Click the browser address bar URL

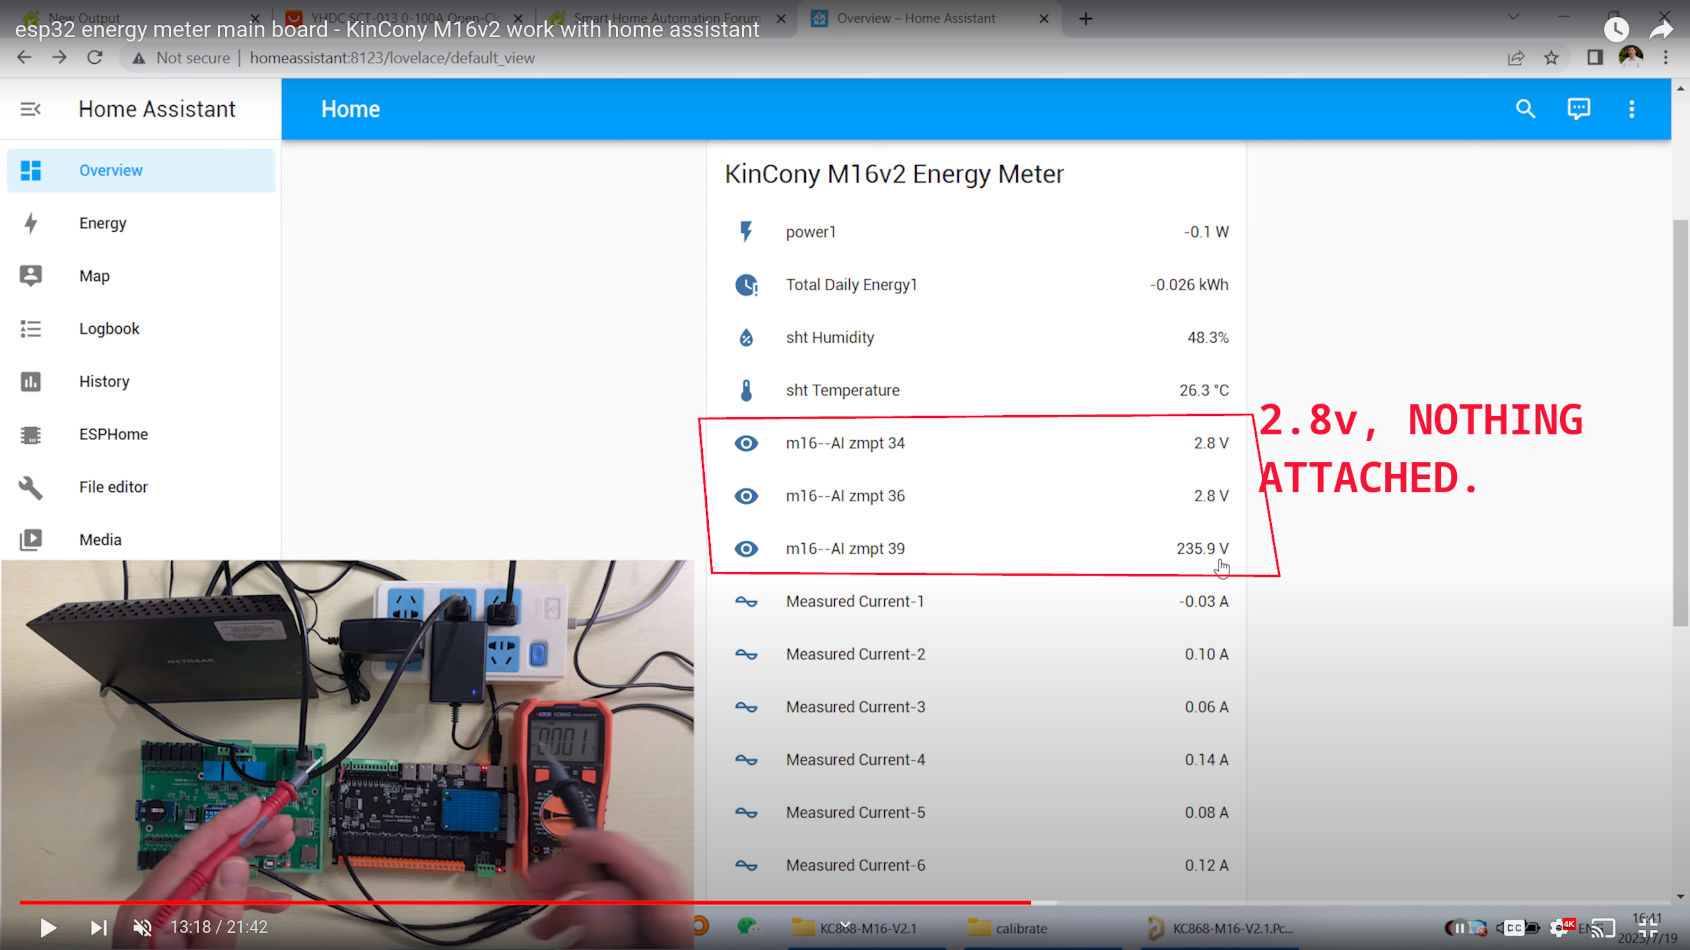pyautogui.click(x=392, y=58)
